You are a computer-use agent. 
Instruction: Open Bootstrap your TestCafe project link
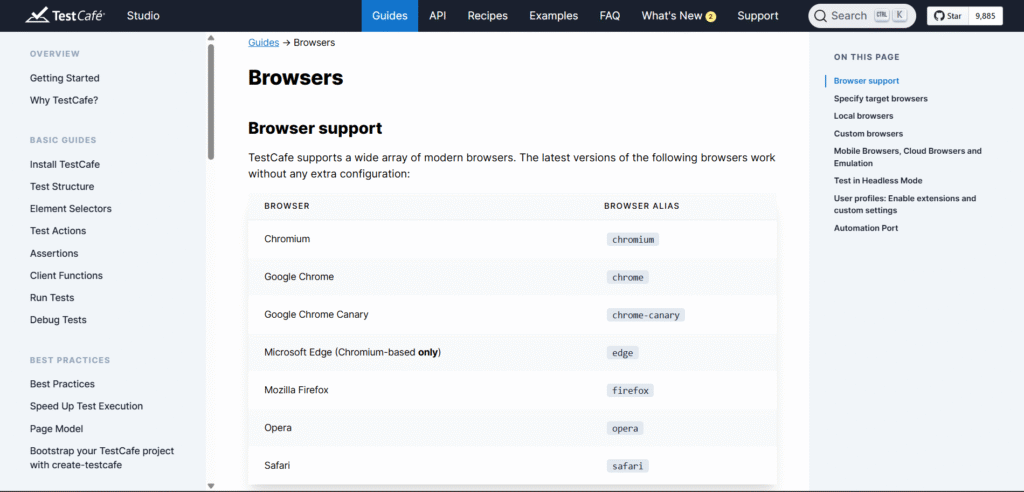click(102, 458)
